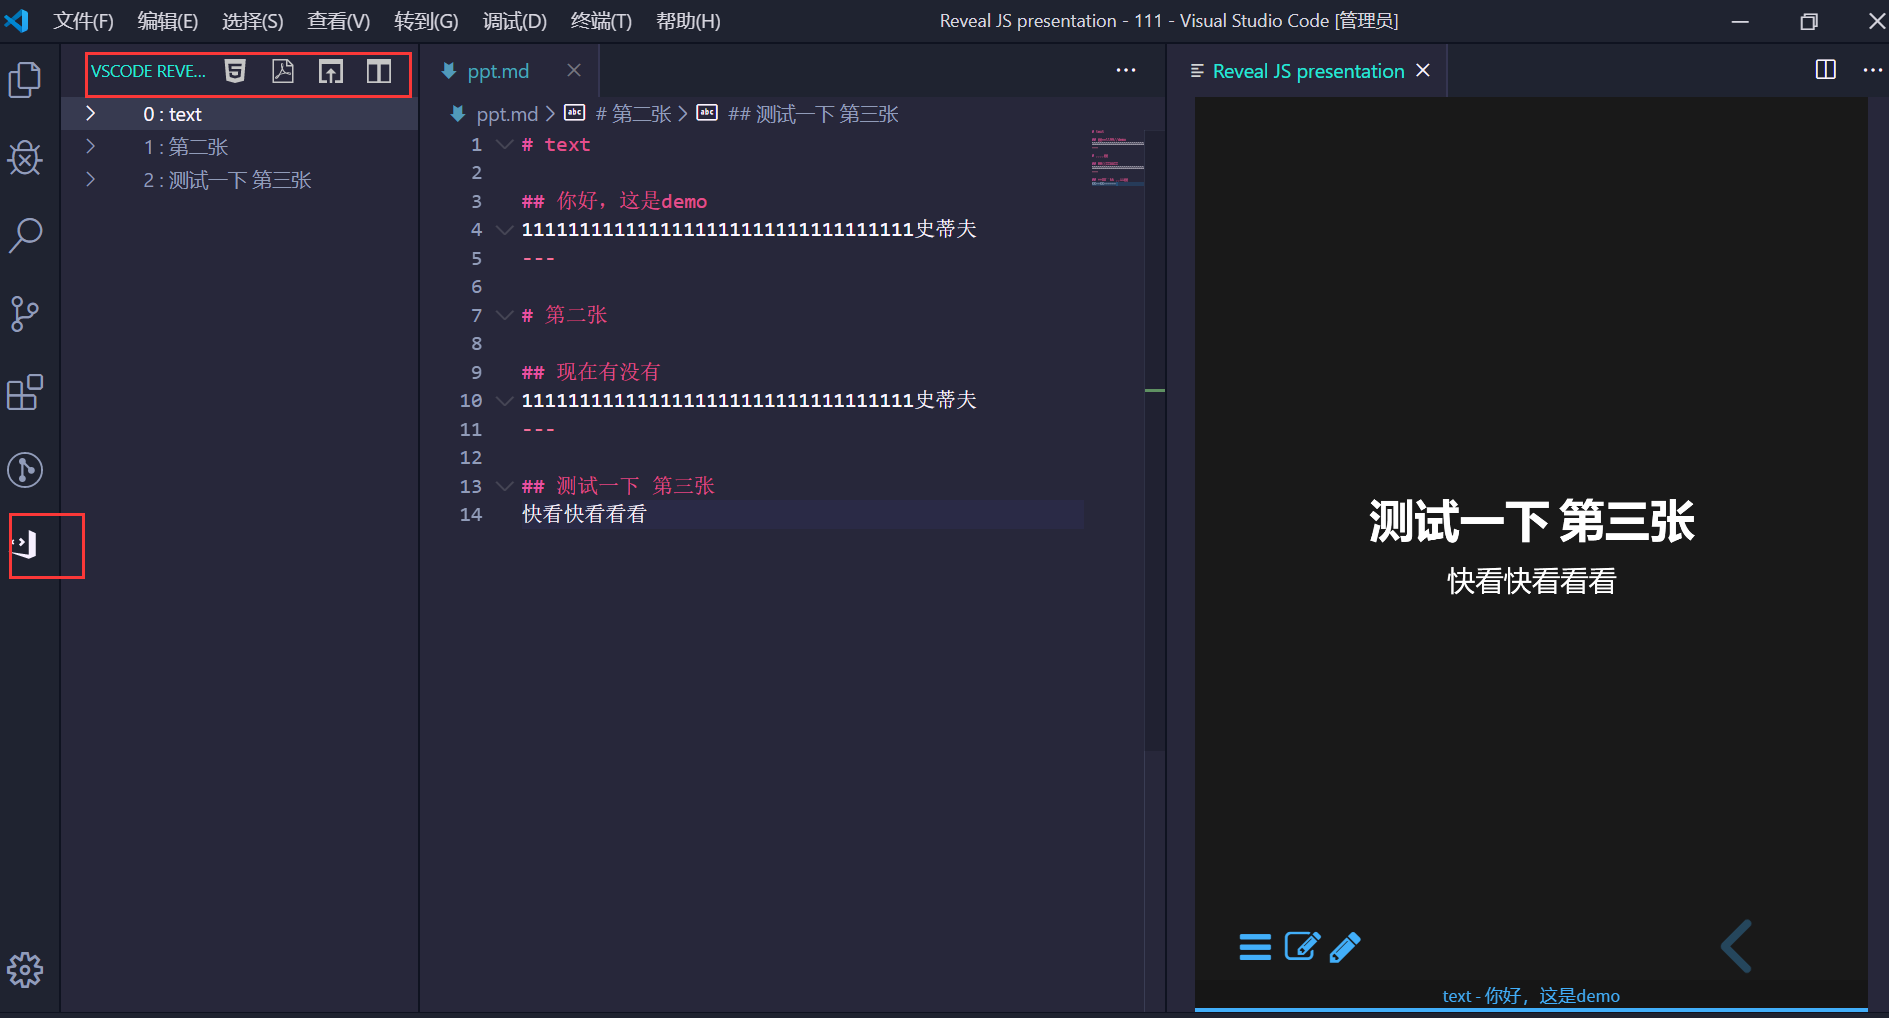Open the Extensions view
Viewport: 1889px width, 1018px height.
tap(24, 393)
